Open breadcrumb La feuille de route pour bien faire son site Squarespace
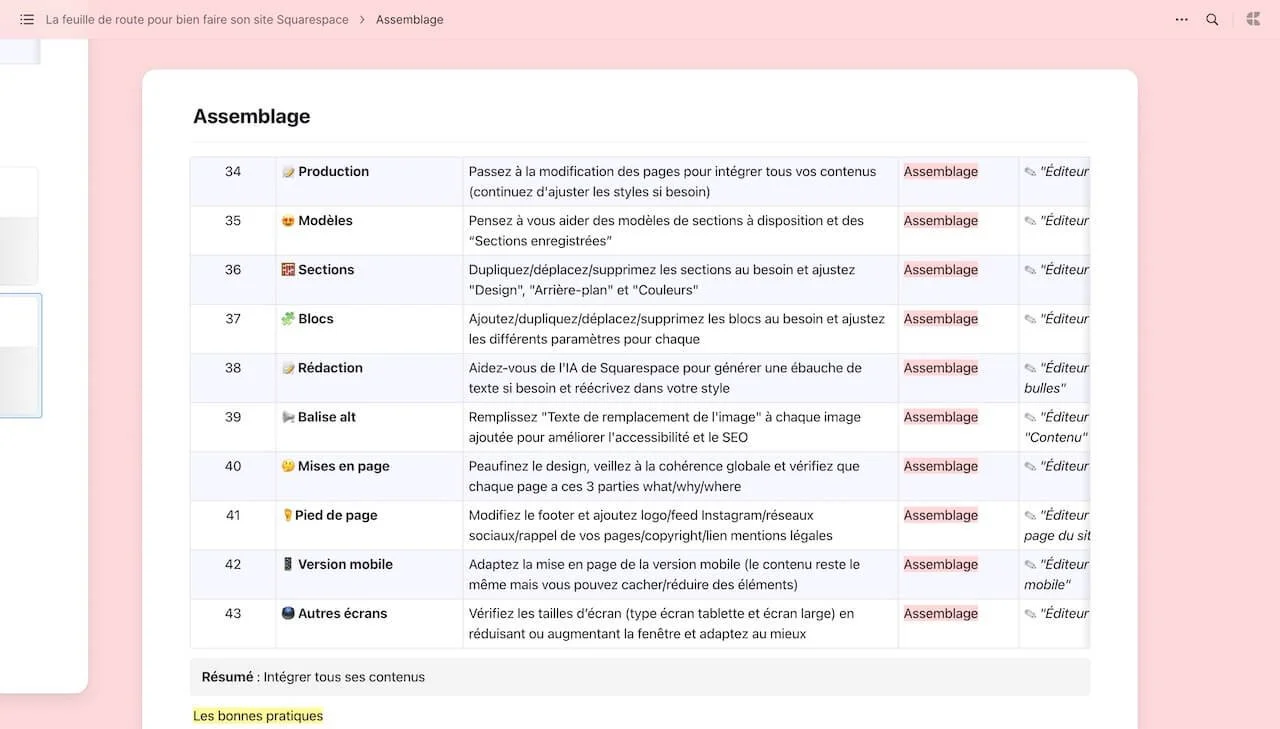 click(x=196, y=19)
